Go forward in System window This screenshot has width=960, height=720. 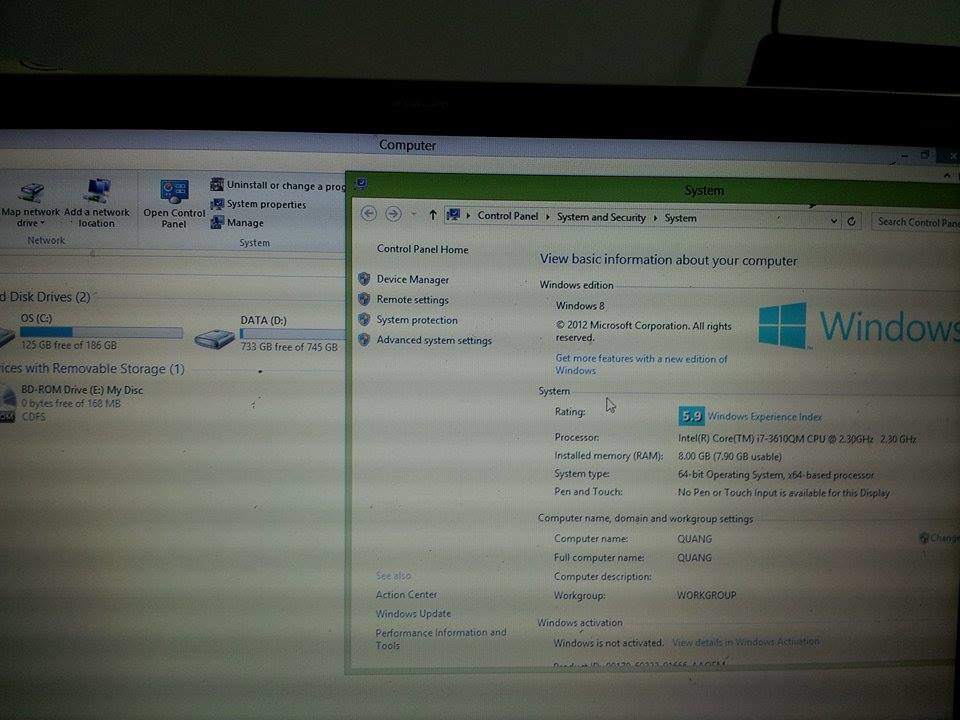click(x=394, y=214)
